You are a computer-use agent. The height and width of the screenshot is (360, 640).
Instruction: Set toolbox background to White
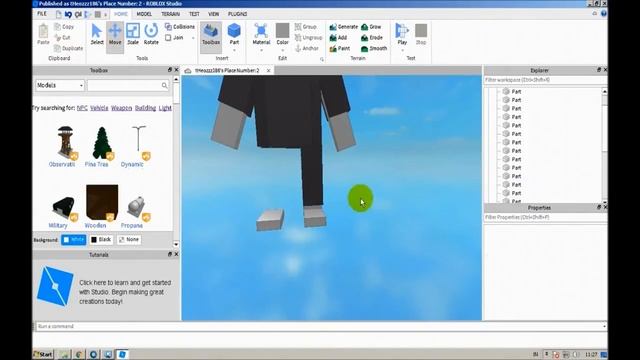[x=73, y=240]
